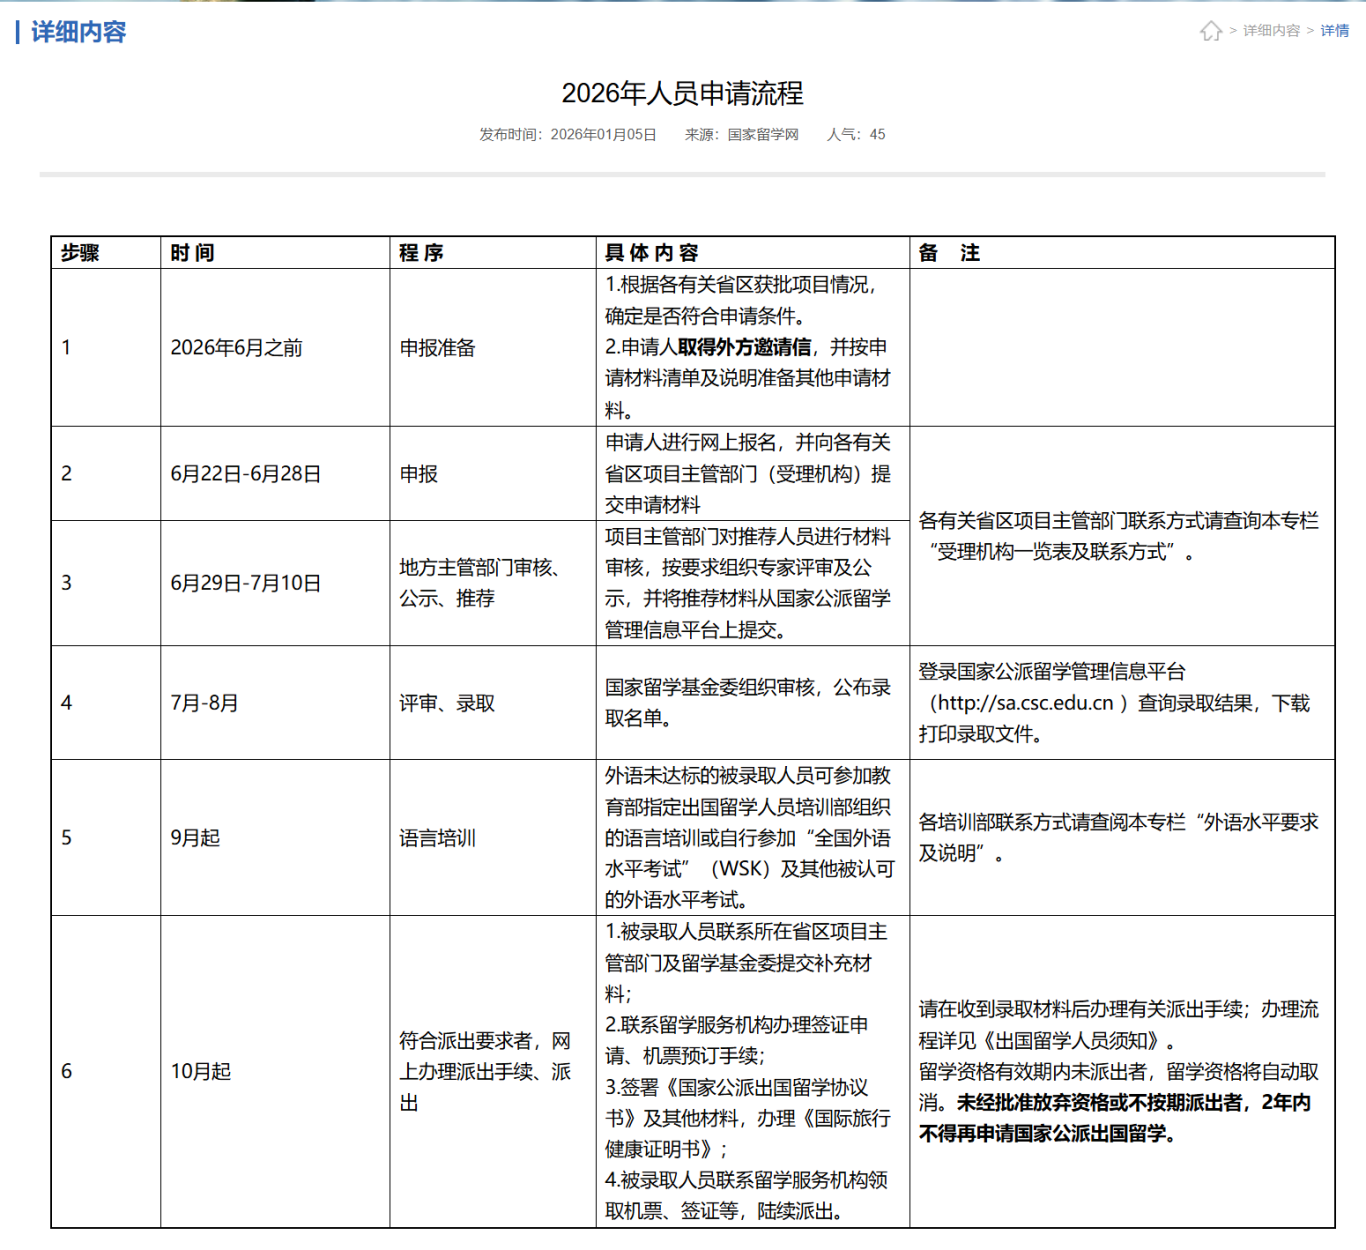Screen dimensions: 1366x1250
Task: Click the page title 2026年人员申请流程
Action: coord(682,93)
